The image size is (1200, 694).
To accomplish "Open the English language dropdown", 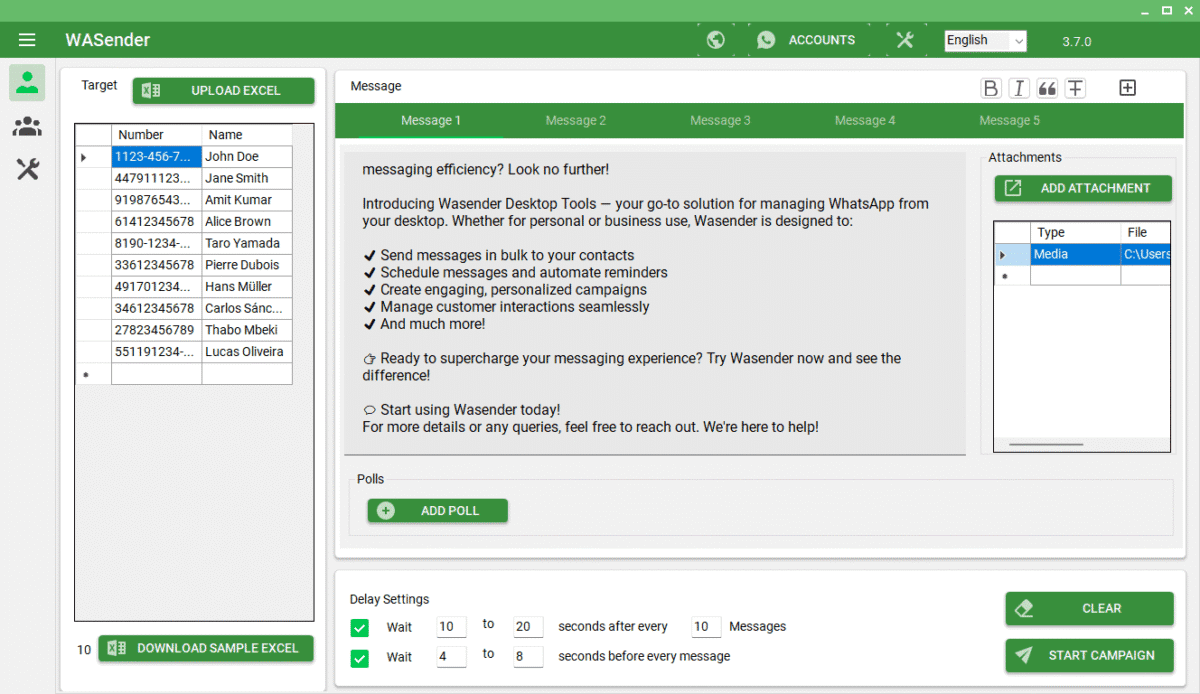I will pos(984,40).
